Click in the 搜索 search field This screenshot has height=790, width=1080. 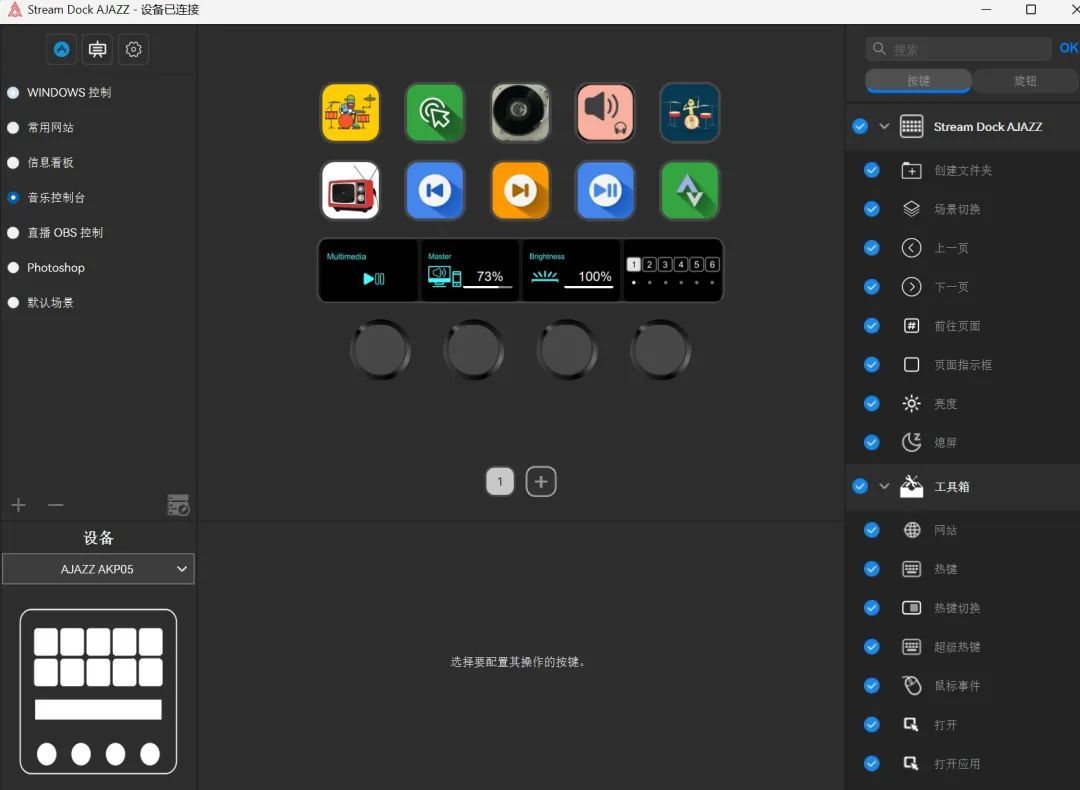pyautogui.click(x=959, y=49)
